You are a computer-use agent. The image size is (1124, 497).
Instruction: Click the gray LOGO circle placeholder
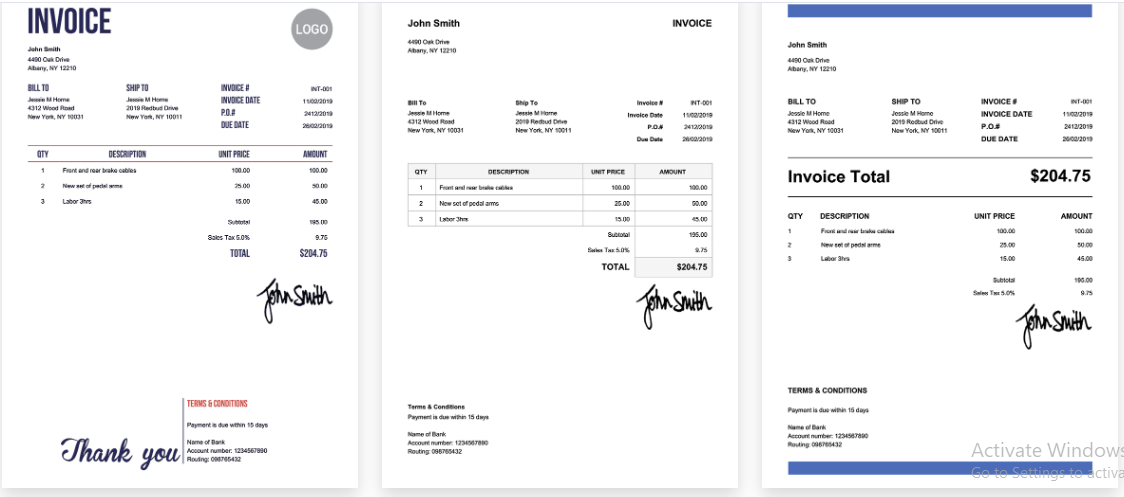click(312, 29)
